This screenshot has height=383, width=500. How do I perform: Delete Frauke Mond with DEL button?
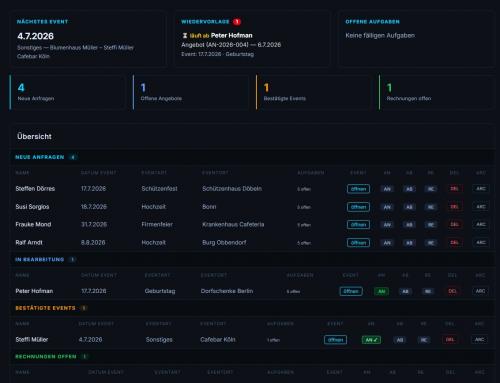tap(454, 224)
